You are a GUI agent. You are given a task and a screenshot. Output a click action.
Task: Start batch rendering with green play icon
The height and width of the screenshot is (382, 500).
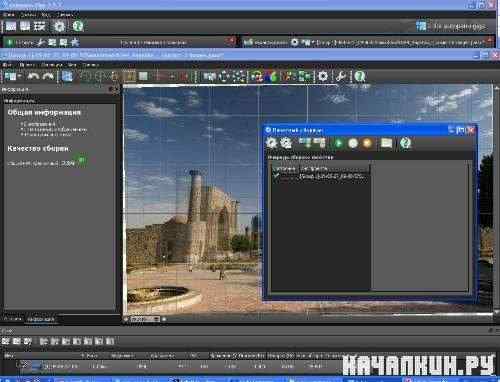pyautogui.click(x=338, y=143)
